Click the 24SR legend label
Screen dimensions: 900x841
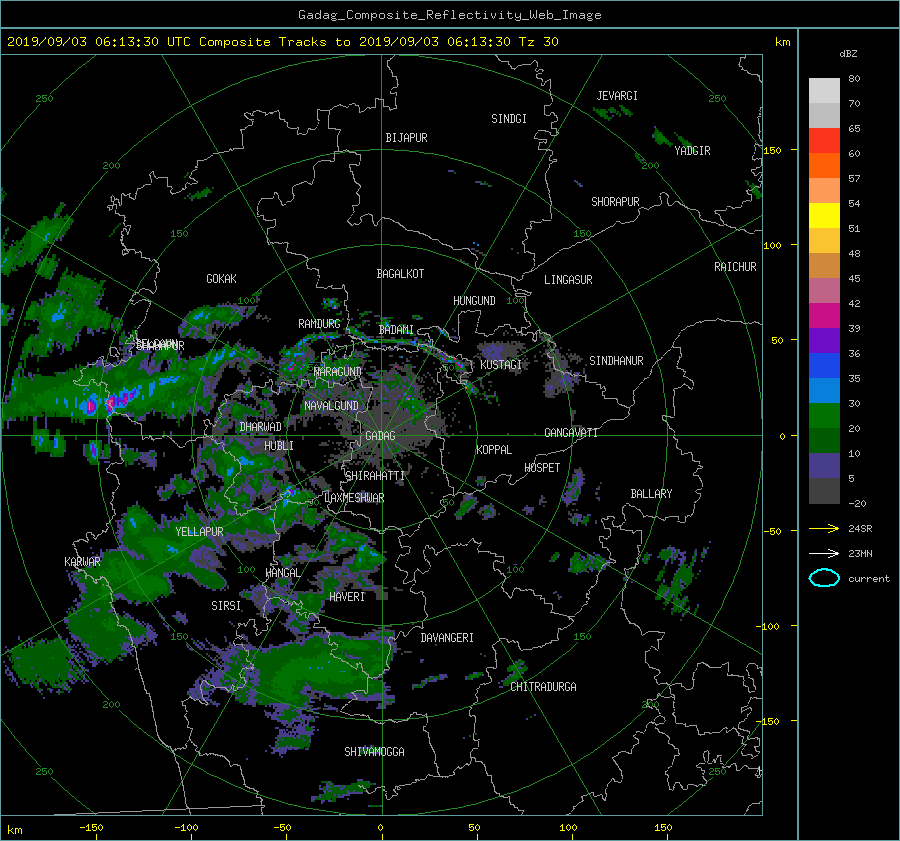(x=860, y=528)
